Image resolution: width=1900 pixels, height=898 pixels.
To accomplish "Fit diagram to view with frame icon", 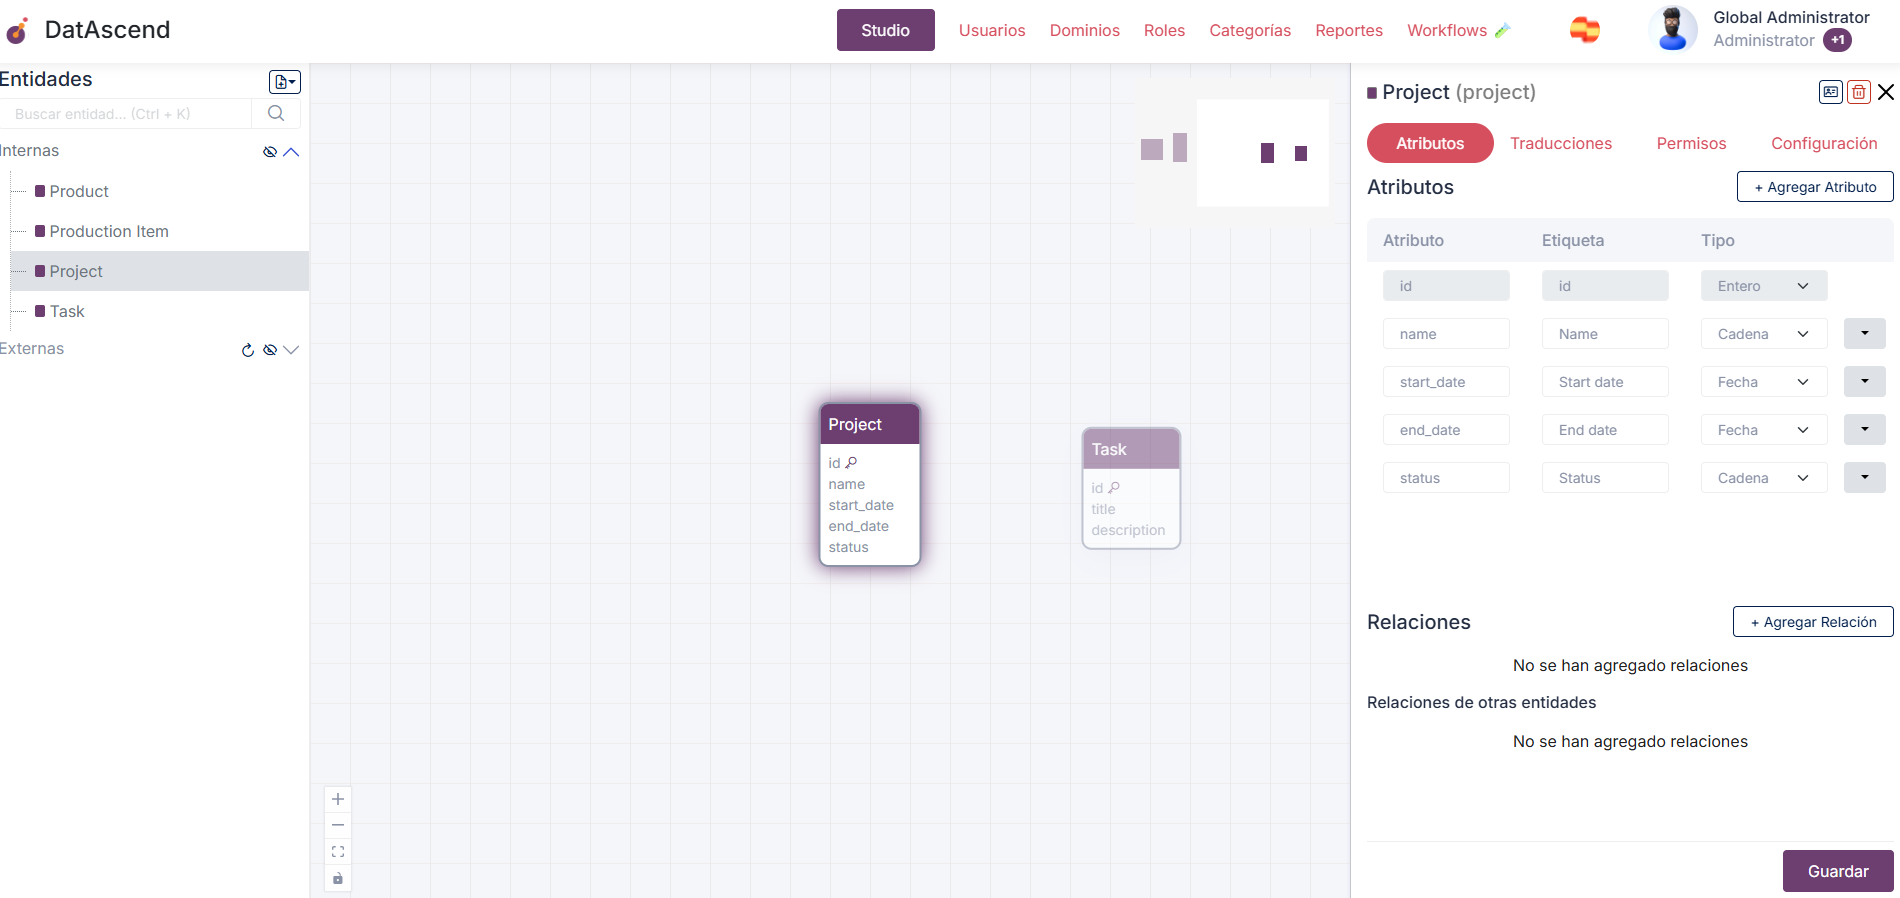I will [338, 852].
